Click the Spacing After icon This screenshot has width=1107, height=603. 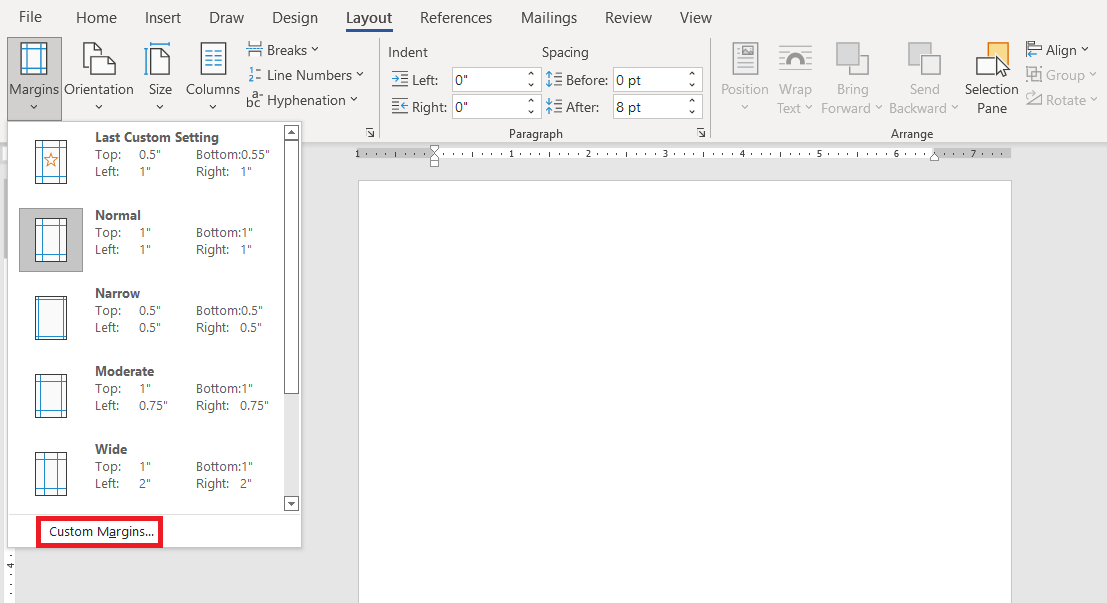[x=554, y=107]
